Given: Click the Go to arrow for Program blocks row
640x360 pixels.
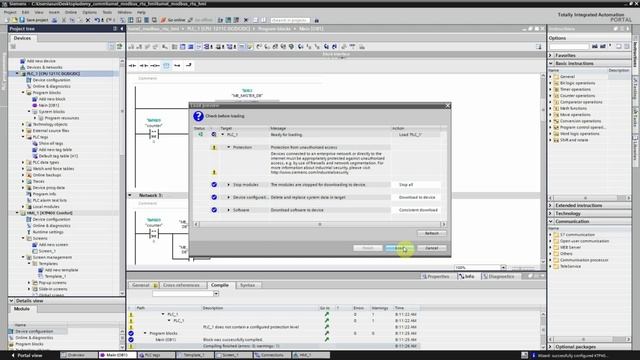Looking at the screenshot, I should pos(327,333).
